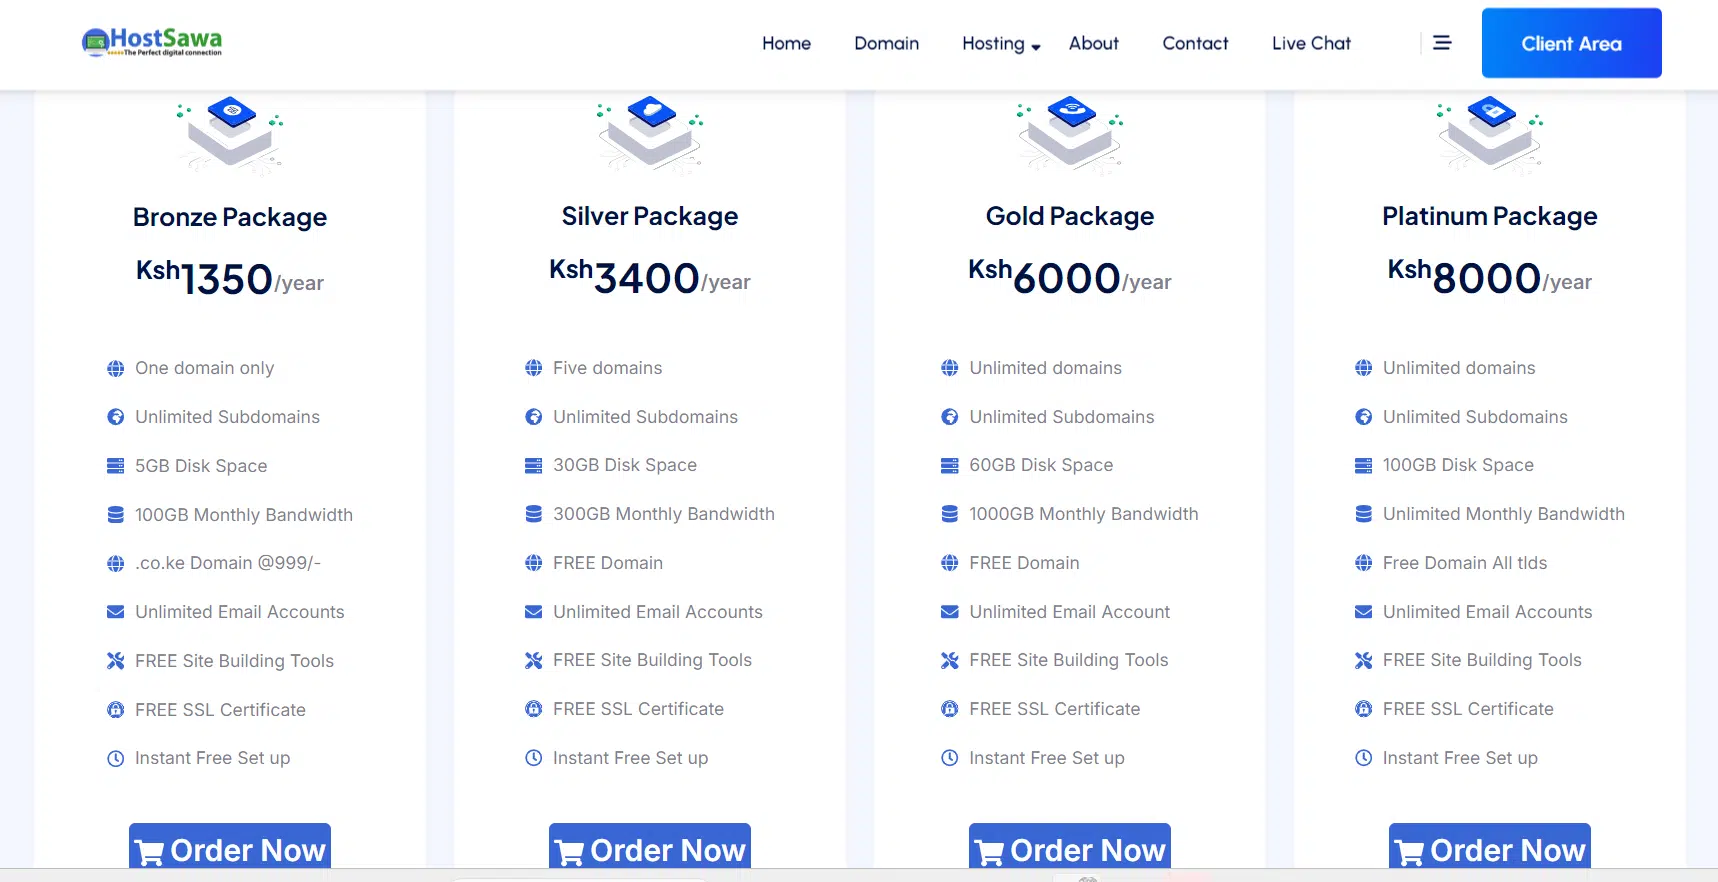Click the Silver Package server illustration
Image resolution: width=1718 pixels, height=882 pixels.
click(651, 134)
